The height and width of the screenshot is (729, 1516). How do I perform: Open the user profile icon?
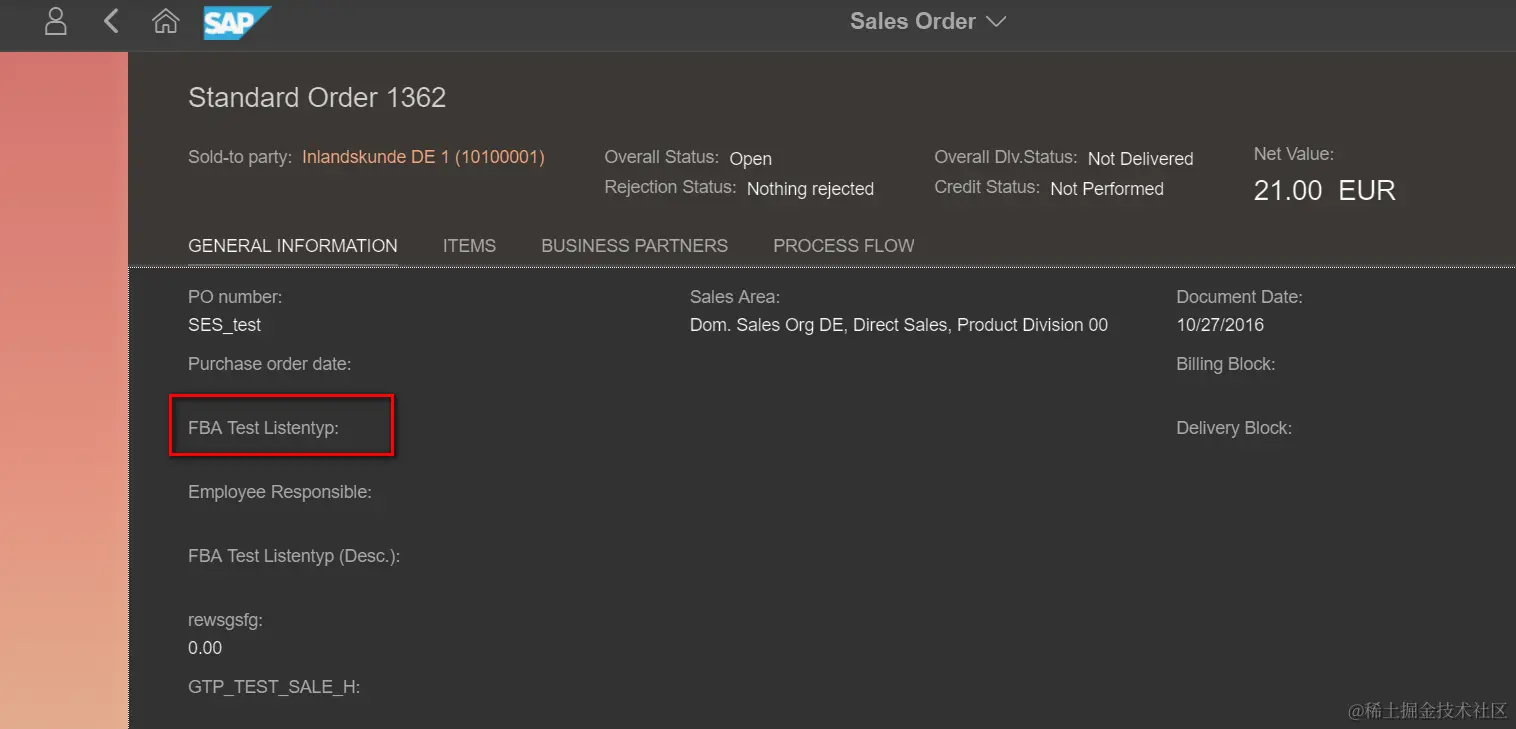point(56,21)
